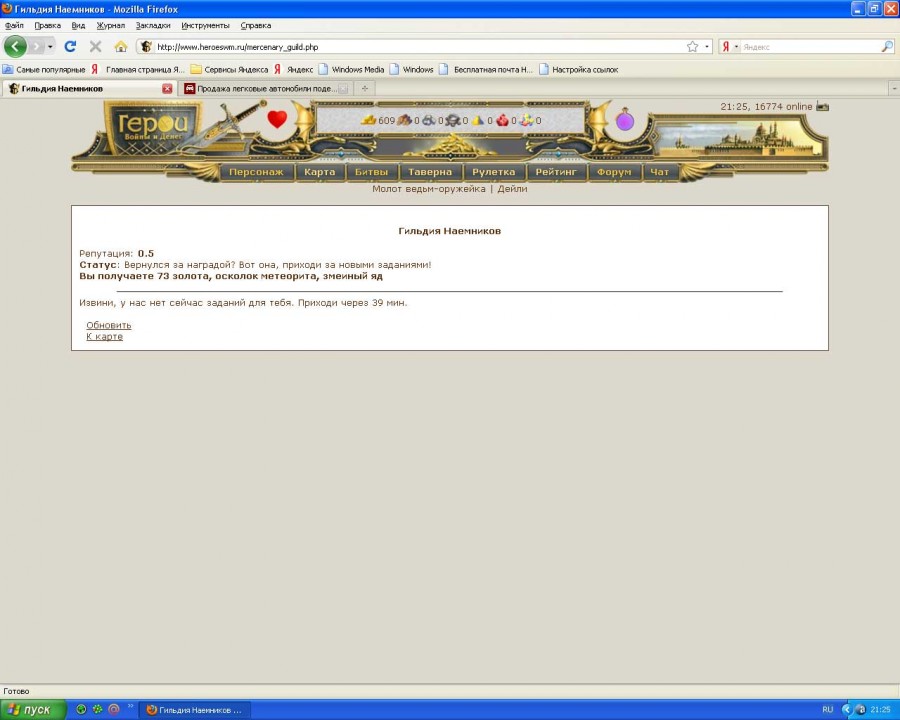900x720 pixels.
Task: Click the wood resource icon
Action: [x=405, y=120]
